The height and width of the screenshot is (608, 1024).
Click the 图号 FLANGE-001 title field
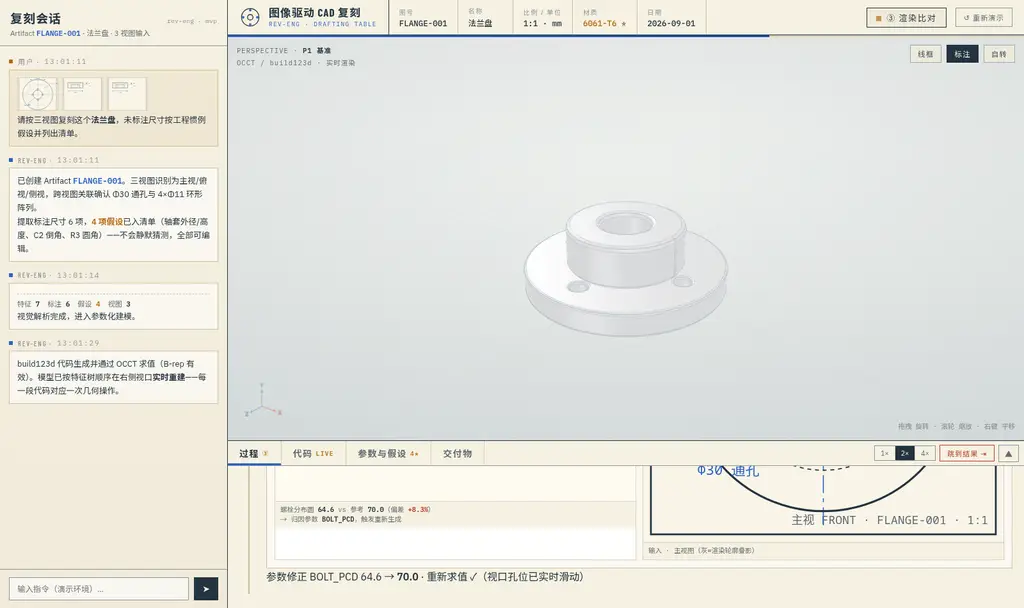point(423,18)
